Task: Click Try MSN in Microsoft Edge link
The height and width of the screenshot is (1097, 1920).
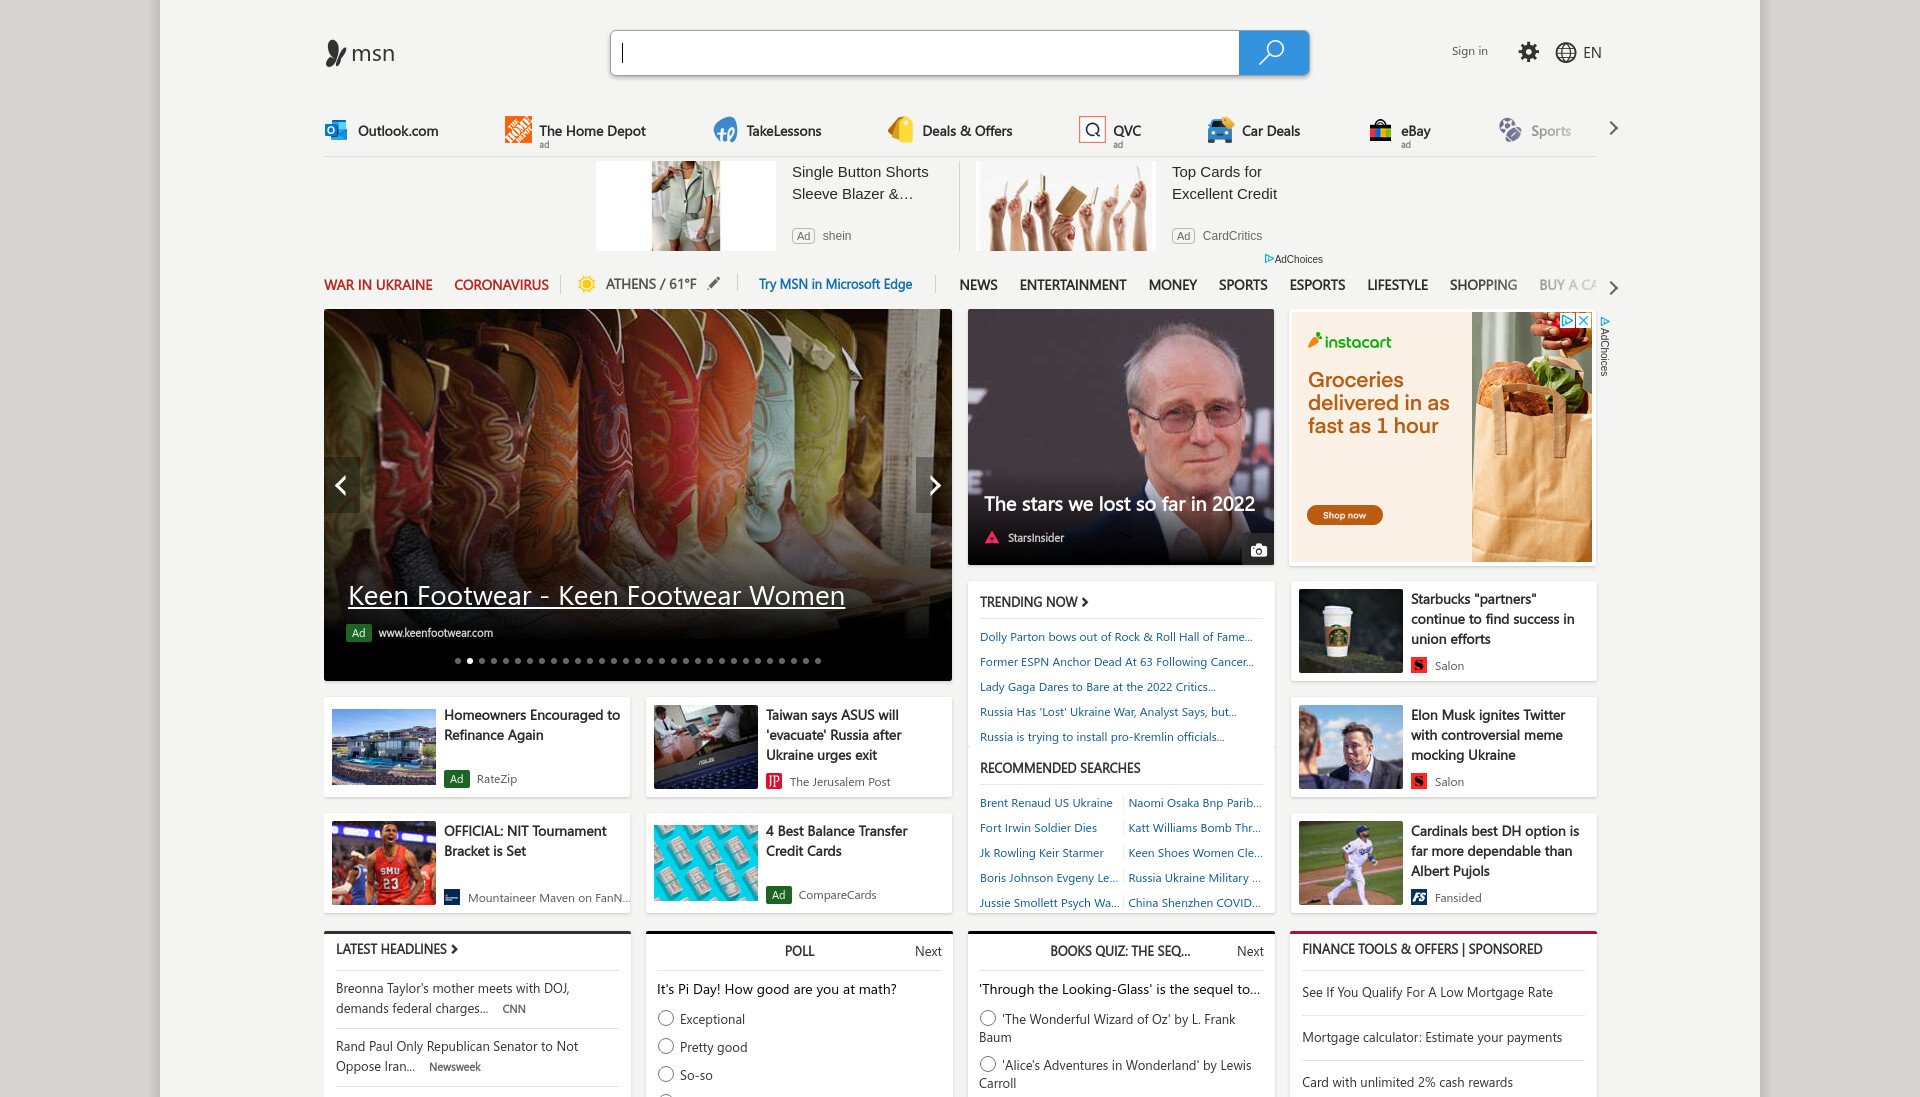Action: click(x=835, y=284)
